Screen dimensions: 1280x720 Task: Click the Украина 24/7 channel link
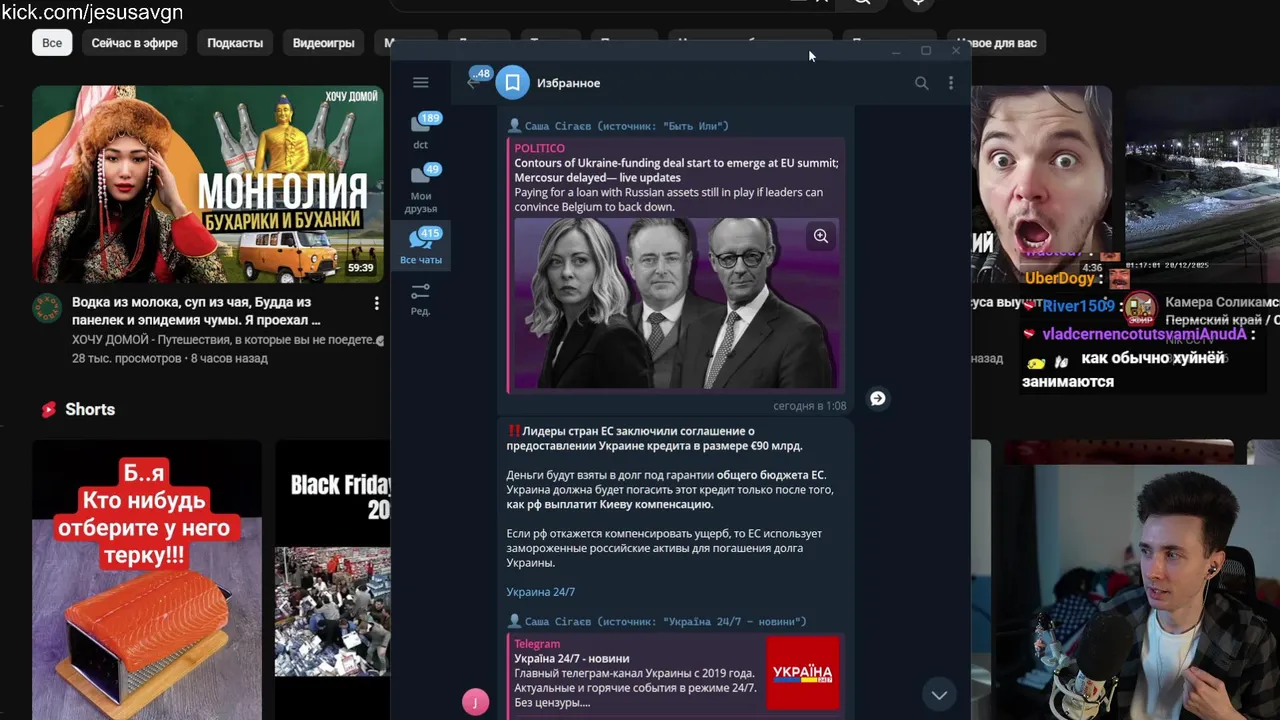tap(540, 592)
